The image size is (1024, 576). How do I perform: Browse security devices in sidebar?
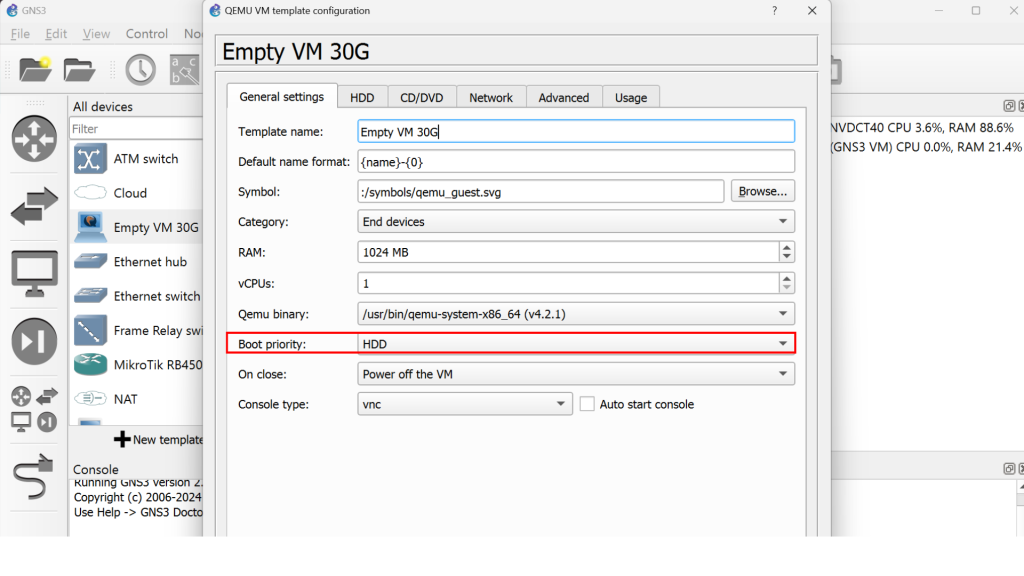click(x=34, y=342)
